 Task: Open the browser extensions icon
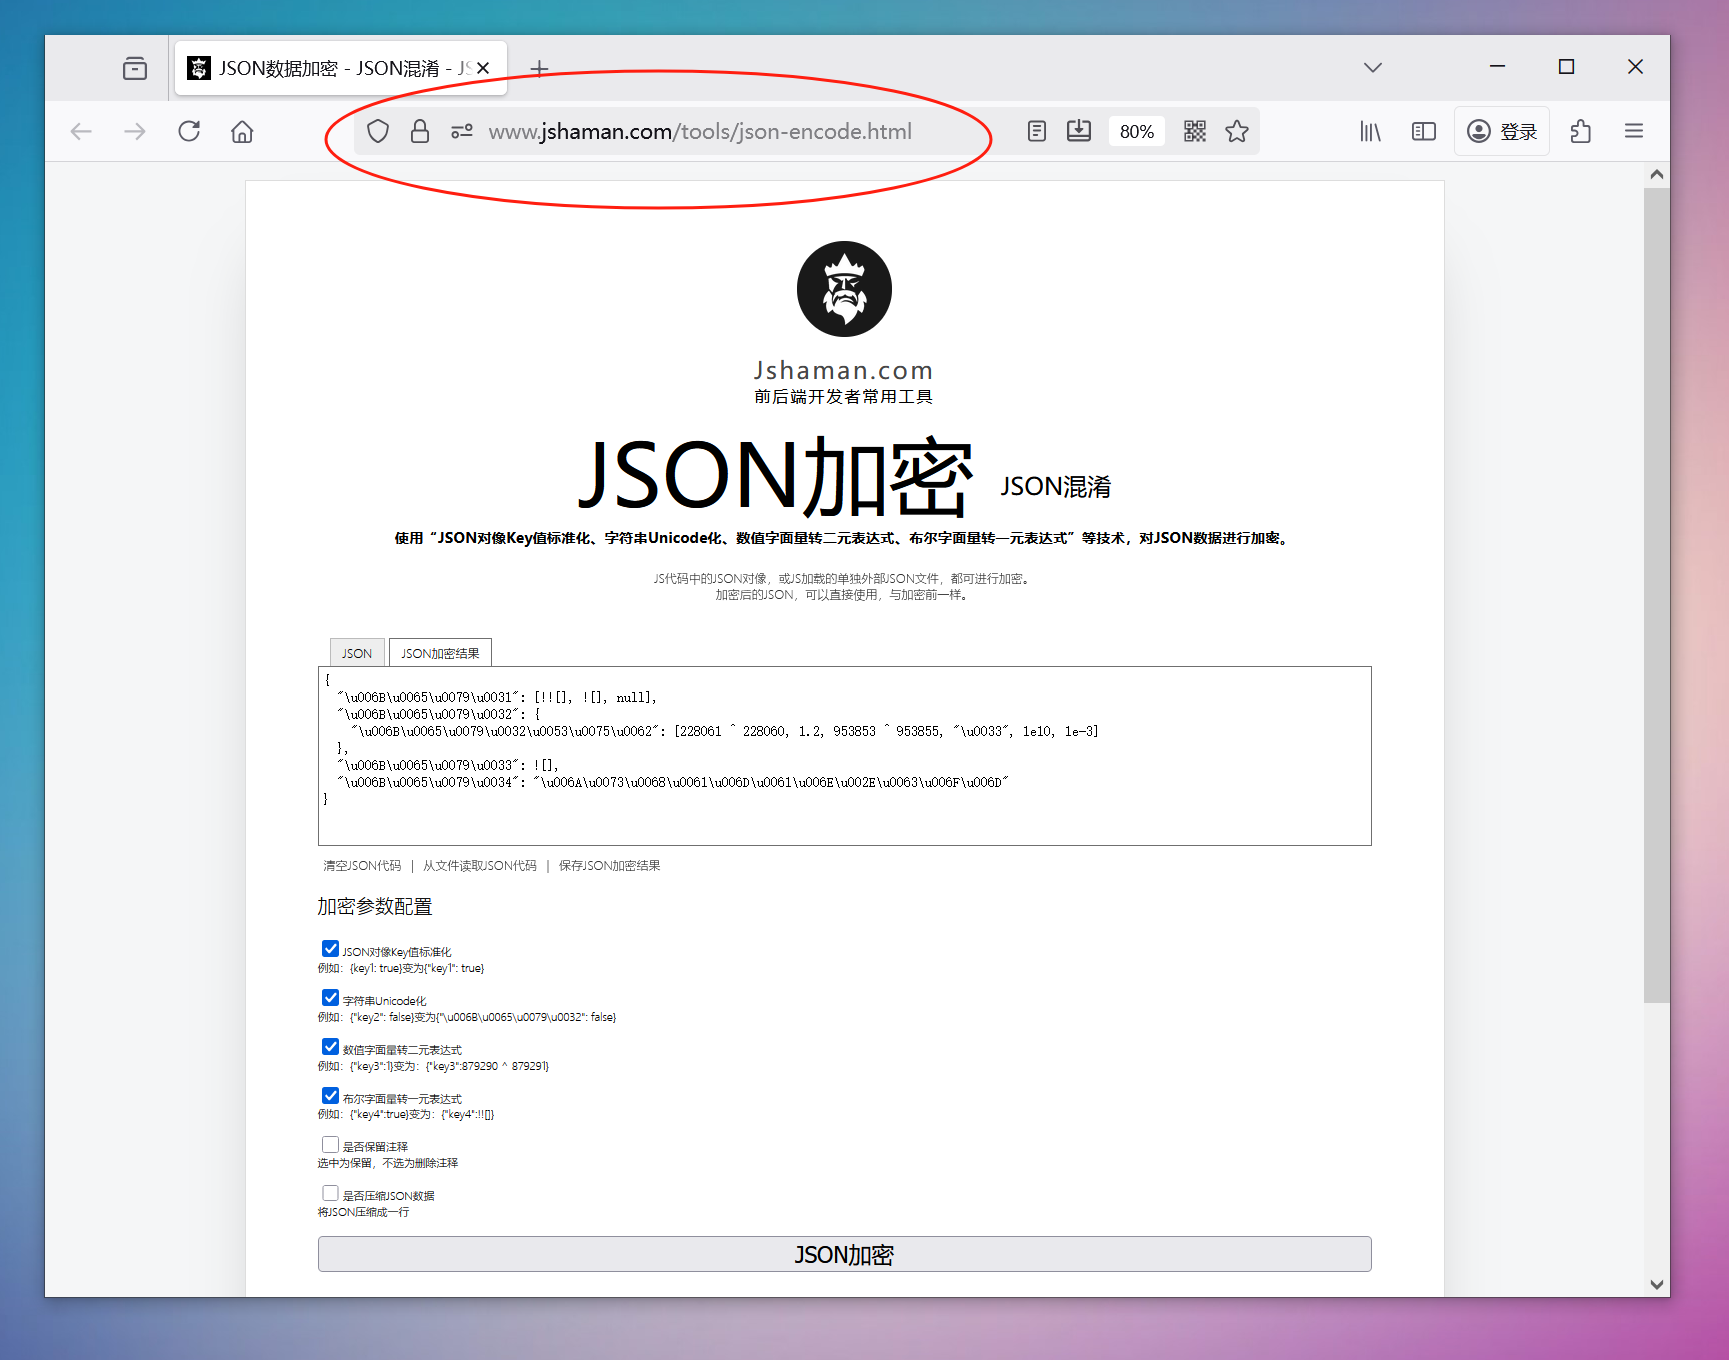[x=1580, y=131]
